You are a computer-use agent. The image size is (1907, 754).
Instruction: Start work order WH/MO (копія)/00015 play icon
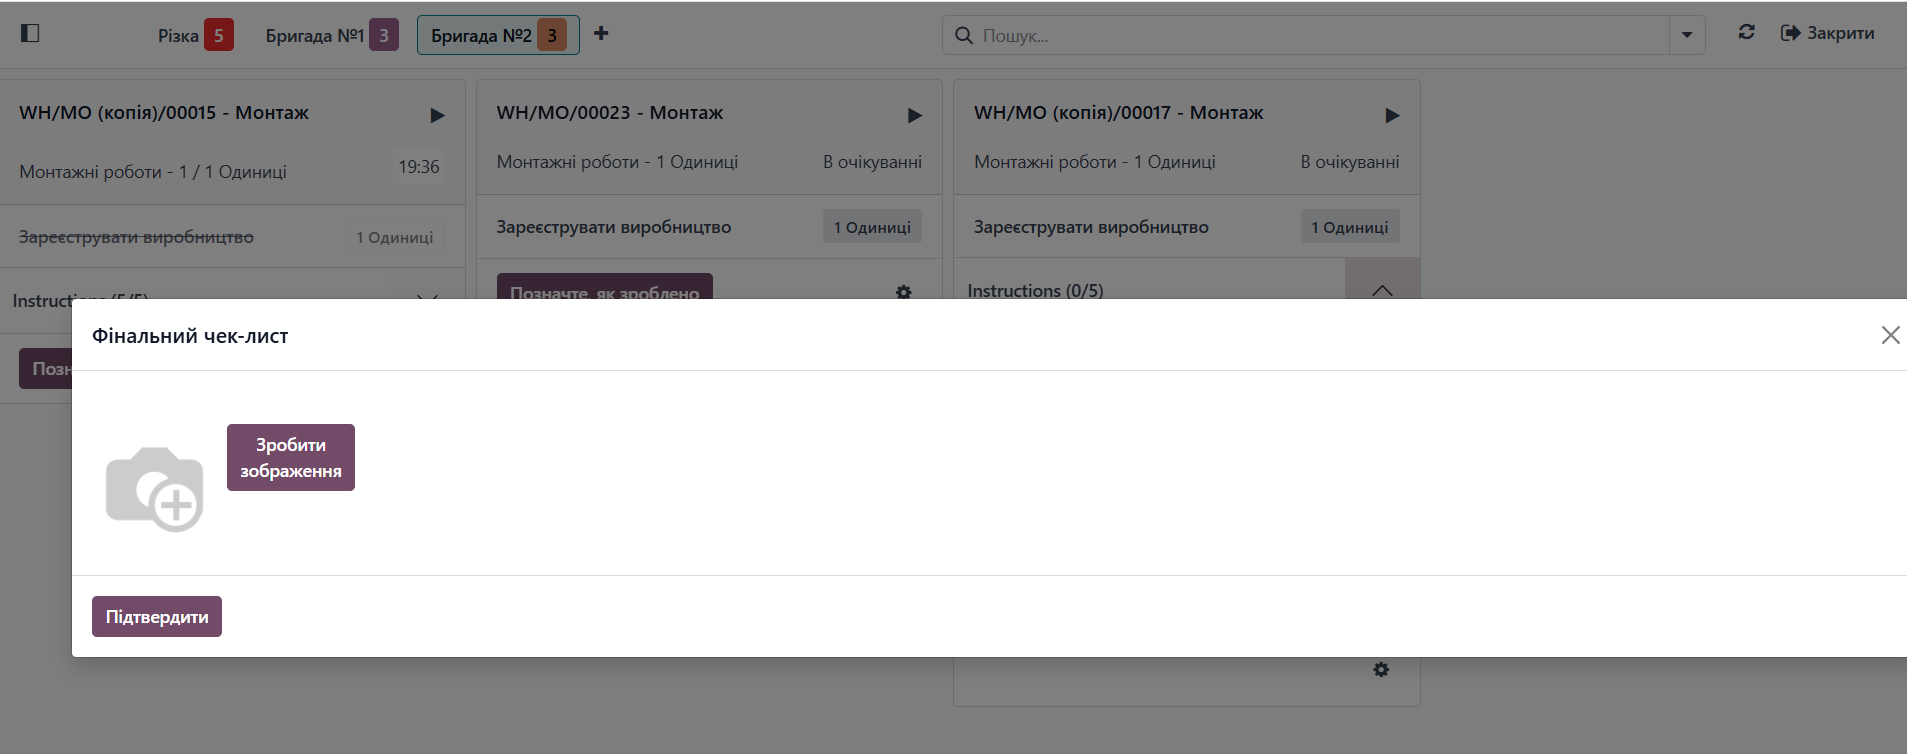(437, 115)
